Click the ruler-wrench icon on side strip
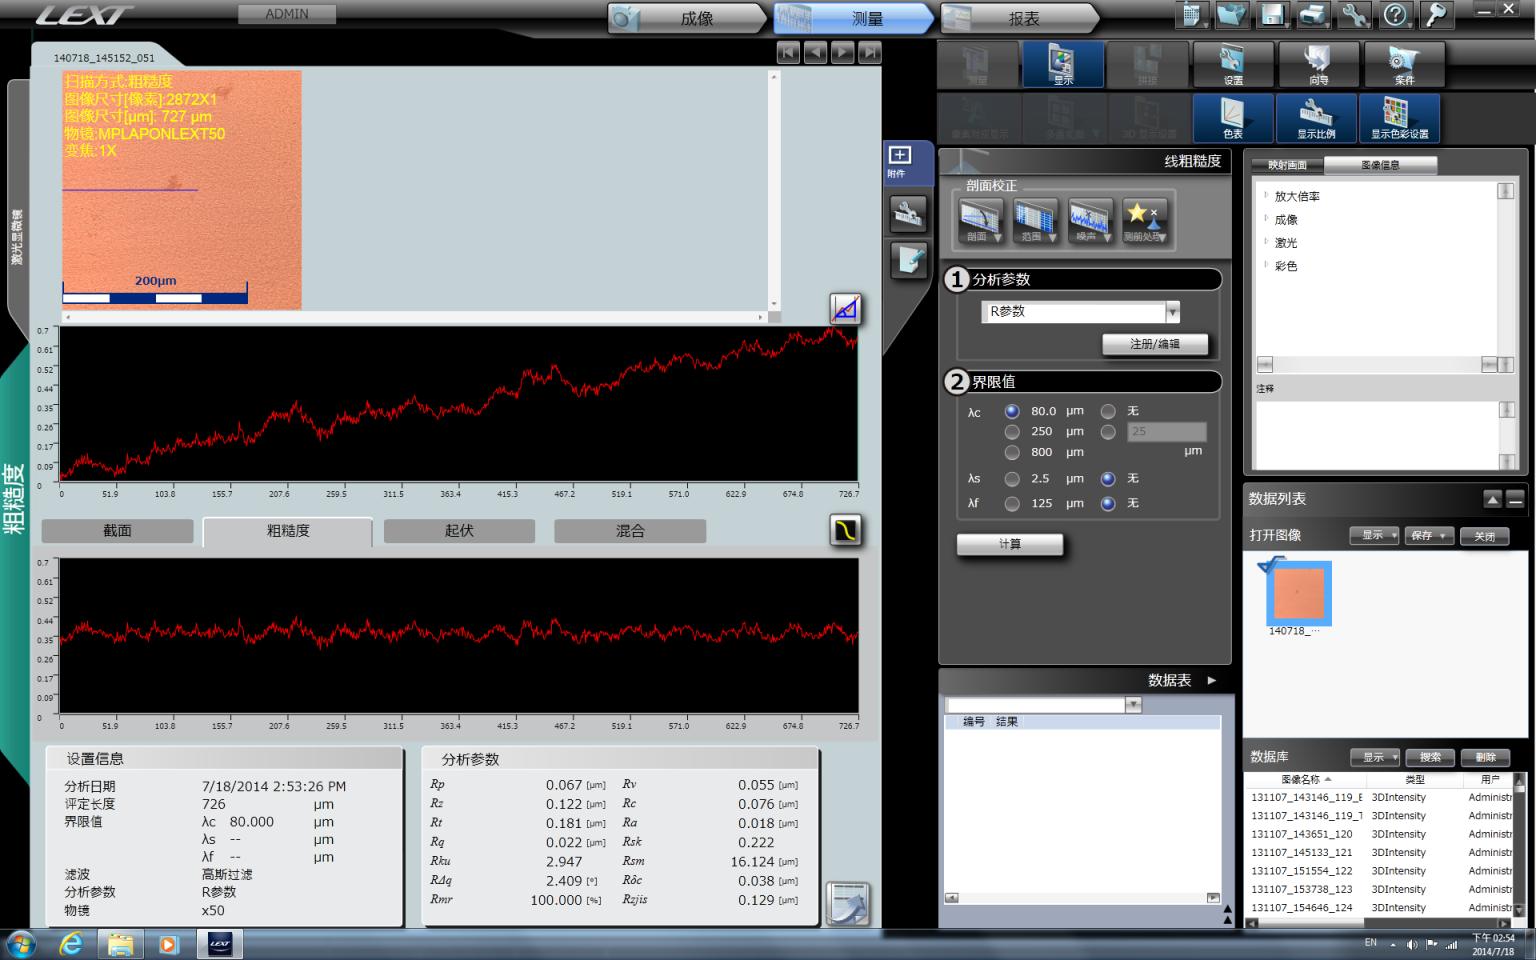1536x960 pixels. tap(908, 213)
